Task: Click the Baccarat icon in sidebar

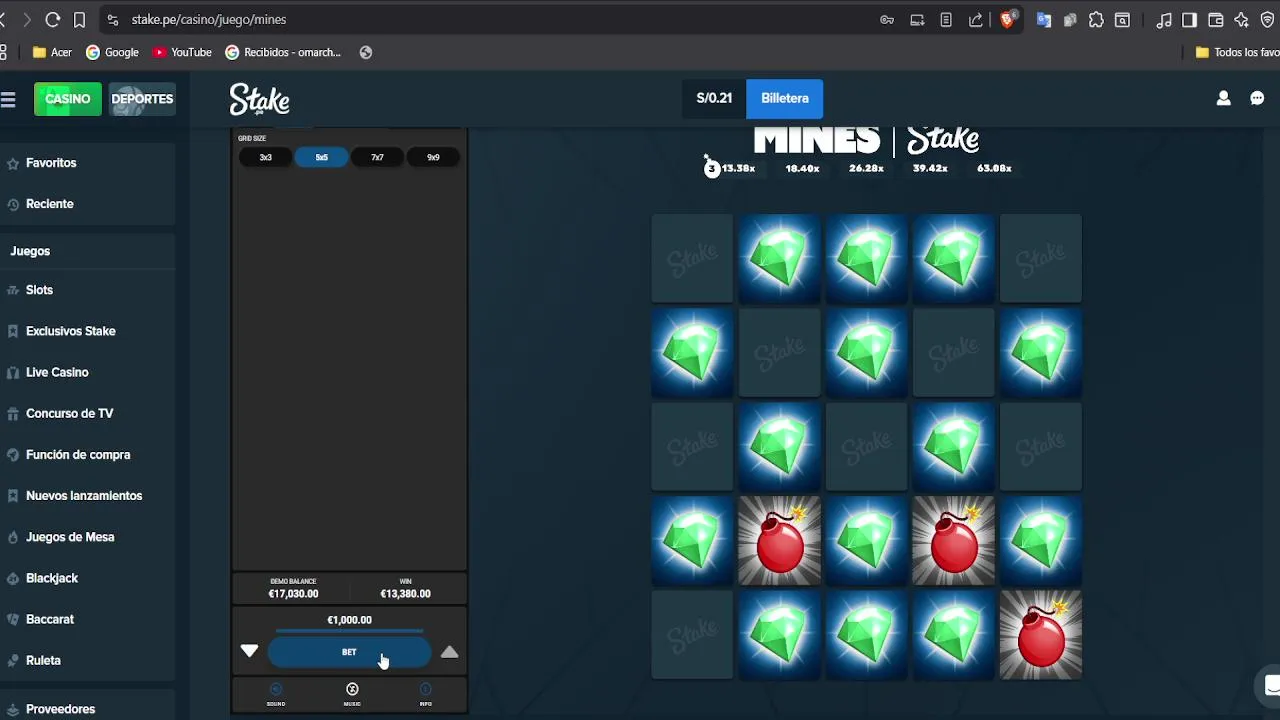Action: [x=13, y=619]
